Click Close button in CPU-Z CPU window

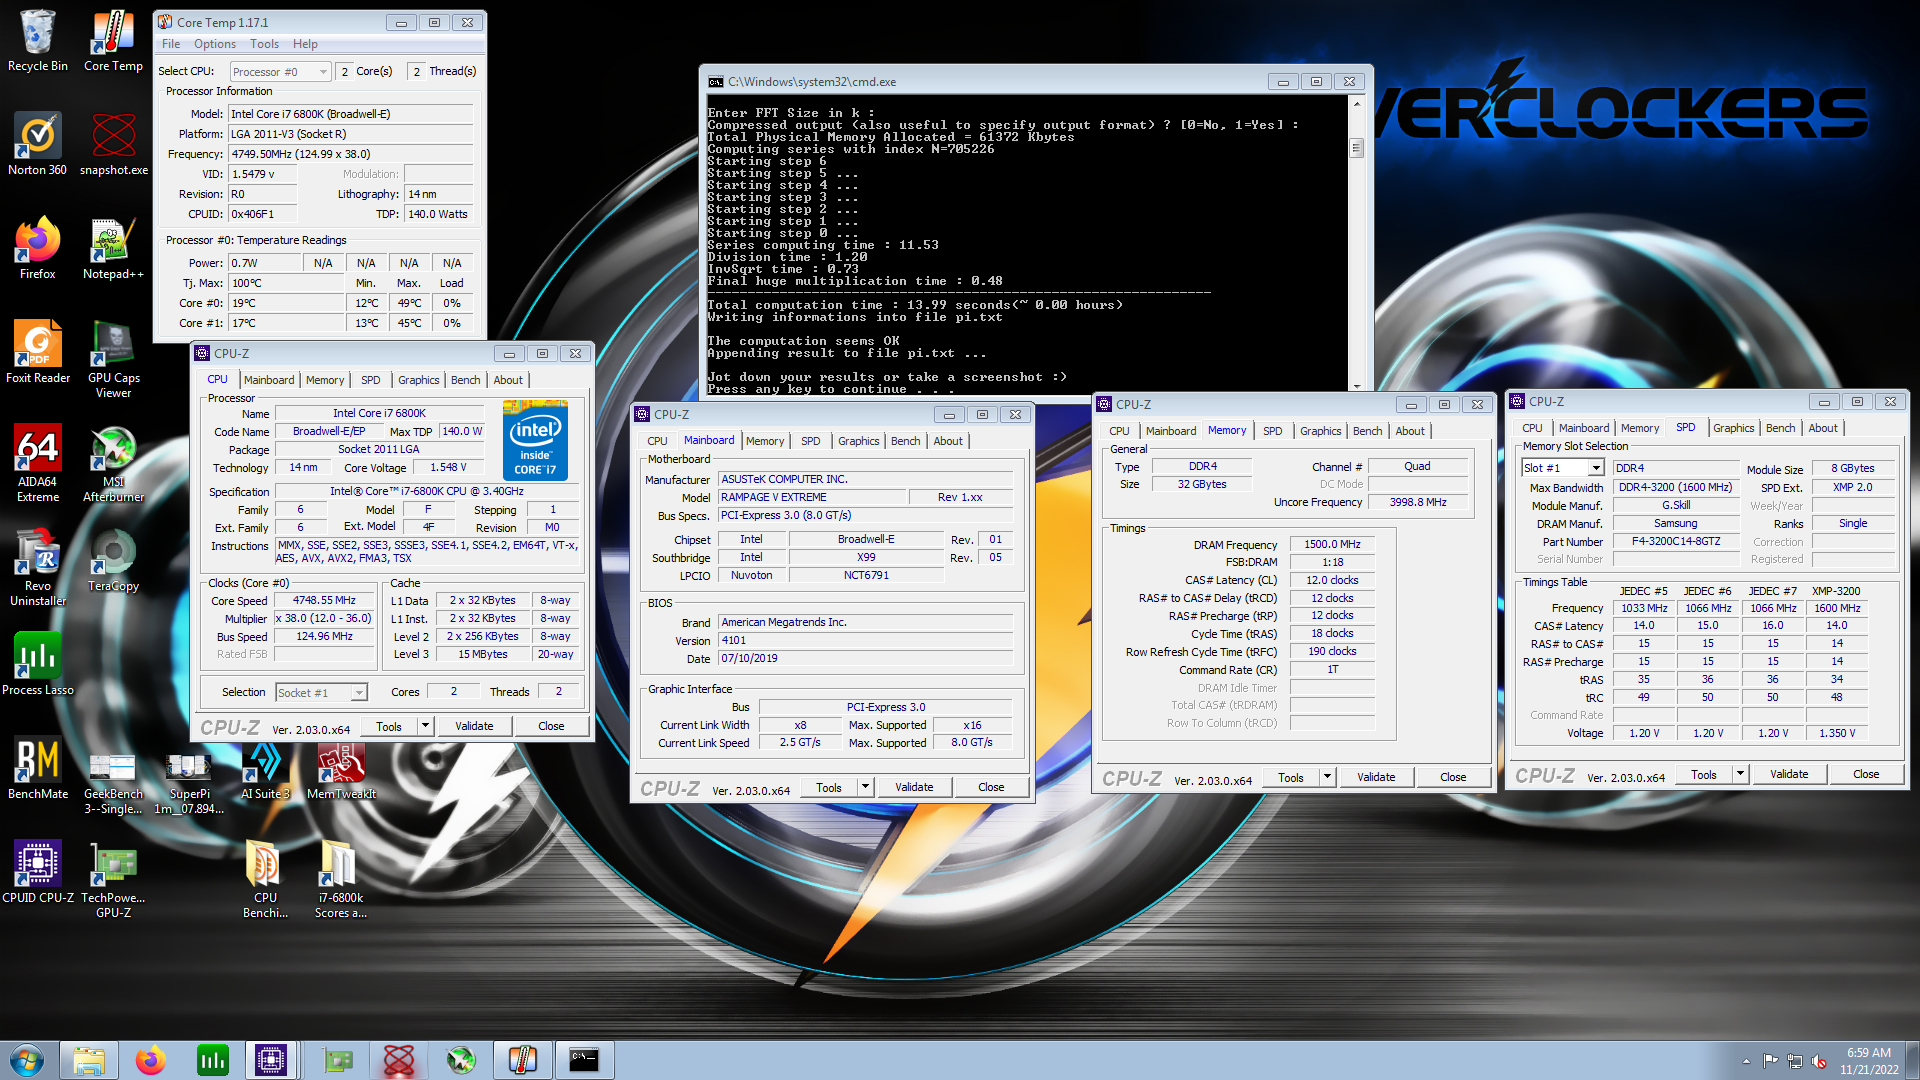pos(551,726)
